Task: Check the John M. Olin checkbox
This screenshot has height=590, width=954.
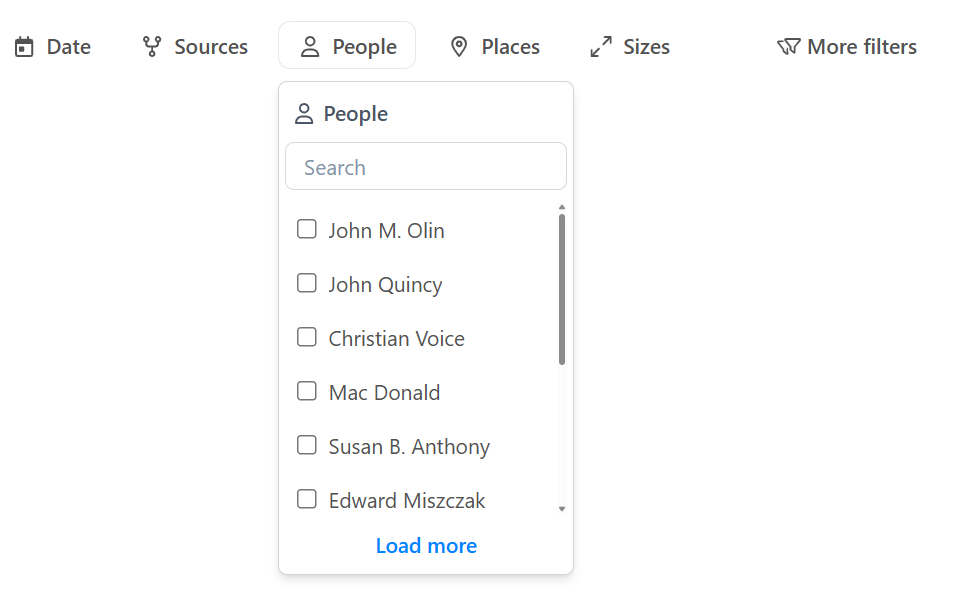Action: tap(307, 230)
